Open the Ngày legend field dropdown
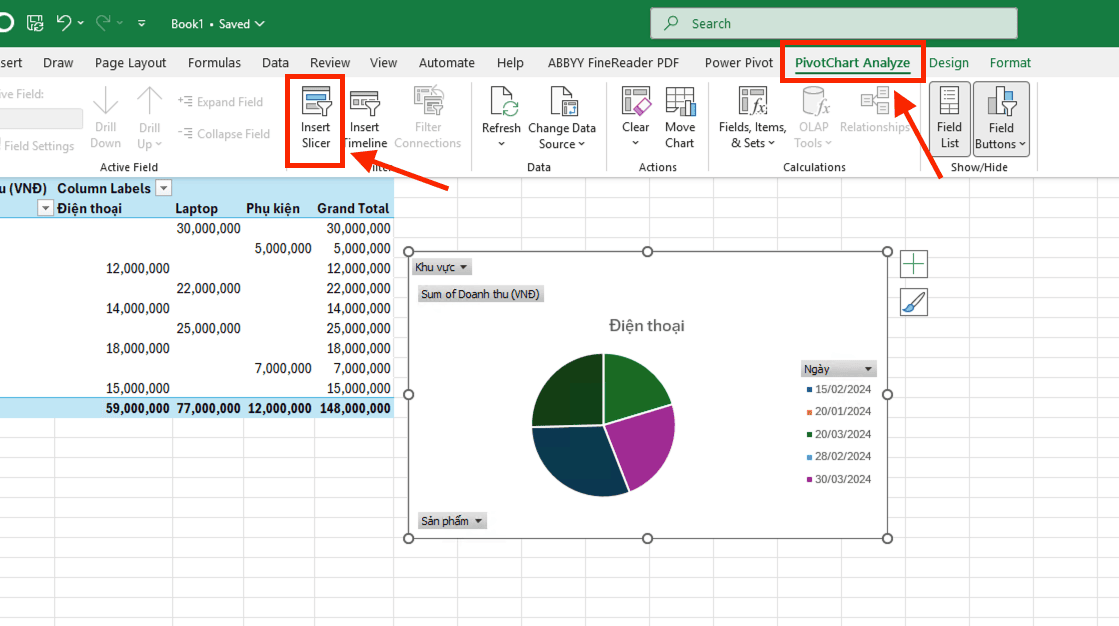This screenshot has width=1119, height=626. [866, 368]
